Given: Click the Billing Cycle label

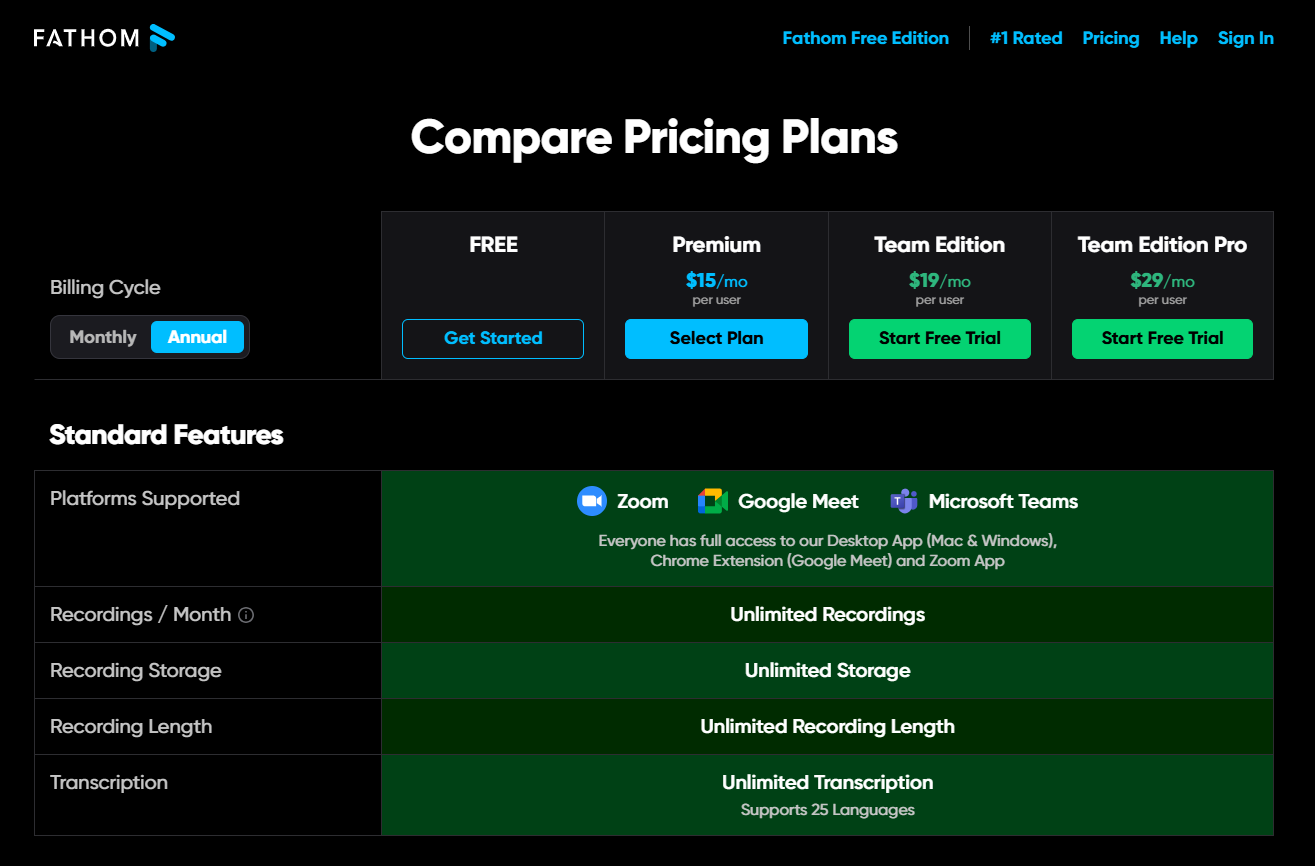Looking at the screenshot, I should (x=105, y=287).
